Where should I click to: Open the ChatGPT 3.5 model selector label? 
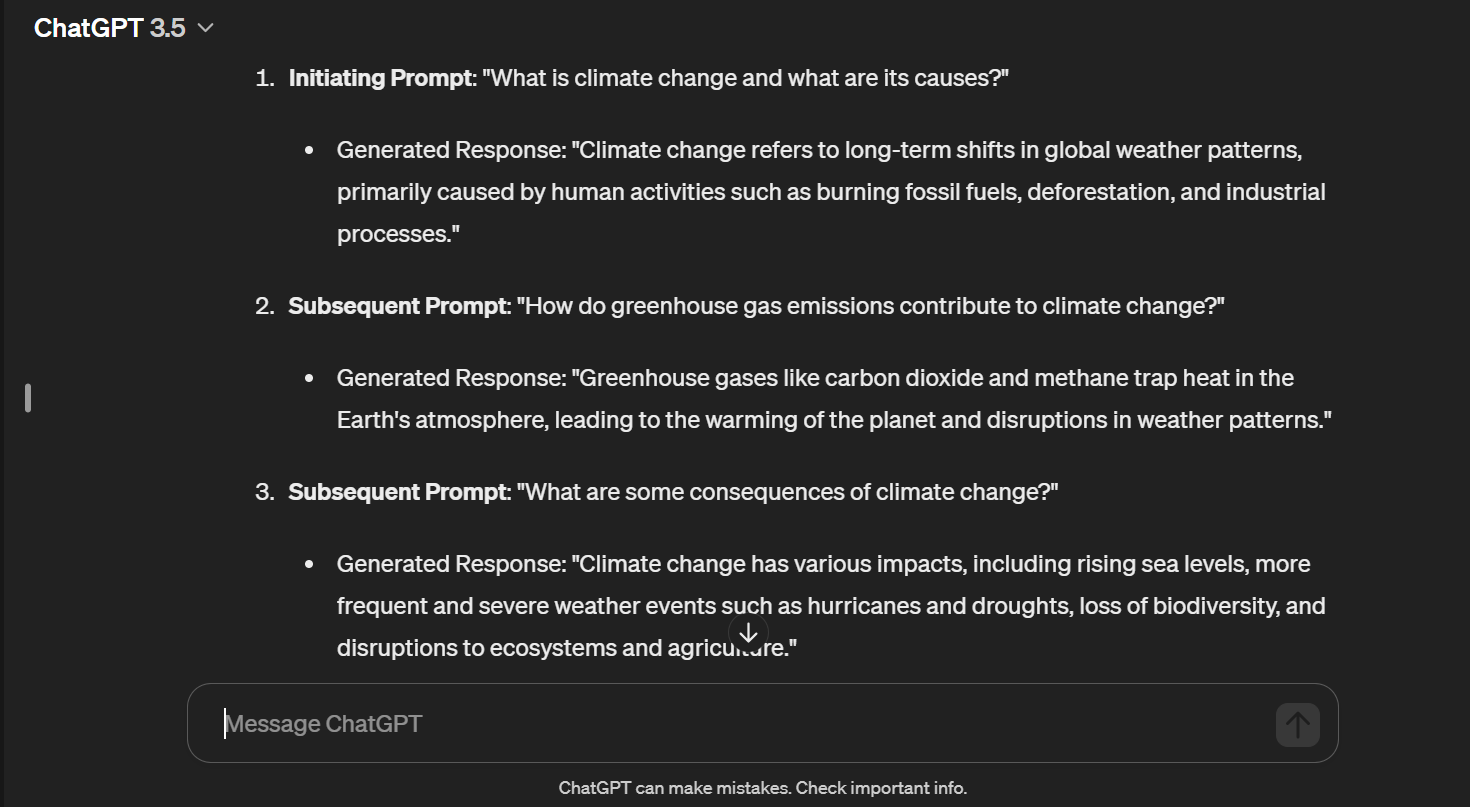coord(110,28)
